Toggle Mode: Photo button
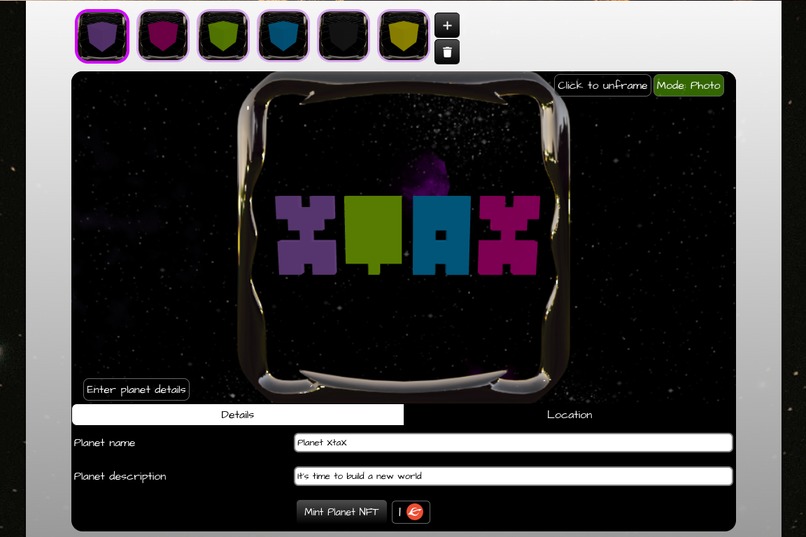Viewport: 806px width, 537px height. point(688,85)
